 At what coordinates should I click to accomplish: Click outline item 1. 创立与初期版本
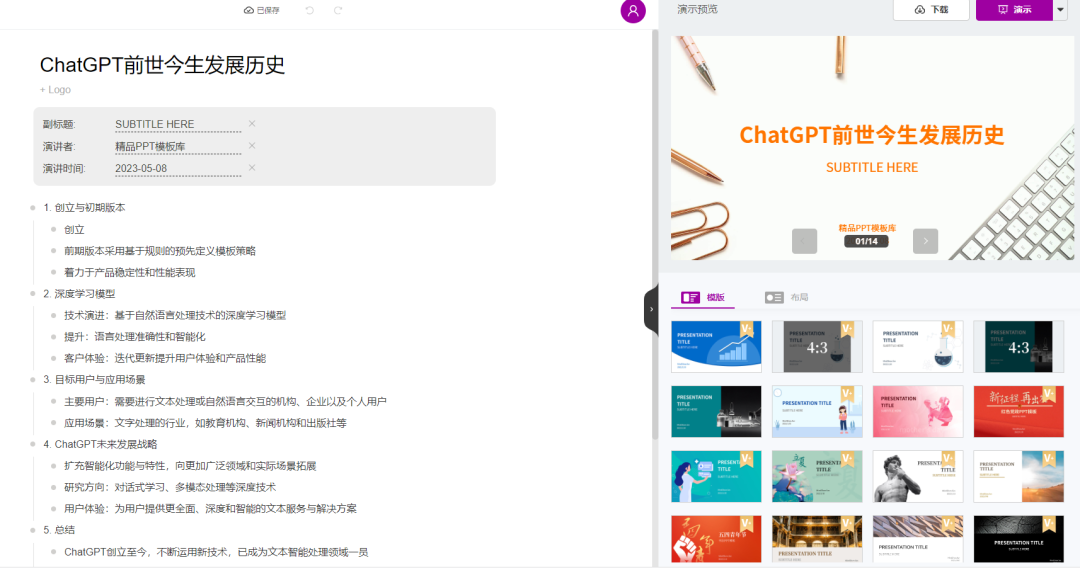tap(84, 207)
